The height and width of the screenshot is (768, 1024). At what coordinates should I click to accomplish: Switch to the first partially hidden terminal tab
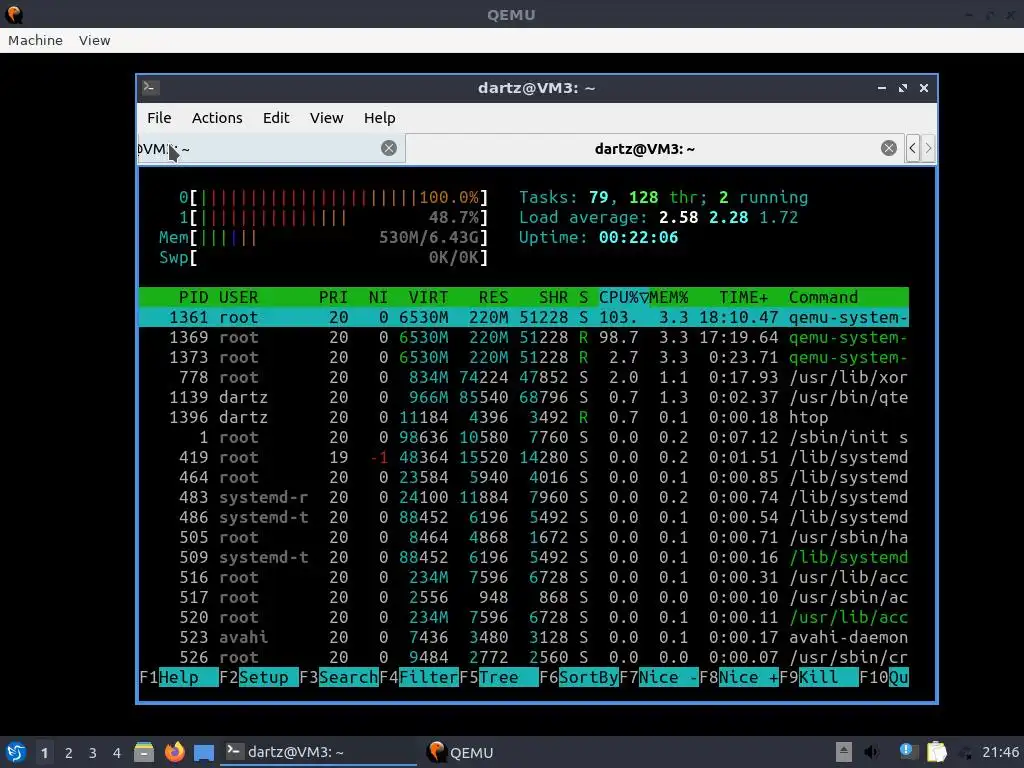[271, 148]
